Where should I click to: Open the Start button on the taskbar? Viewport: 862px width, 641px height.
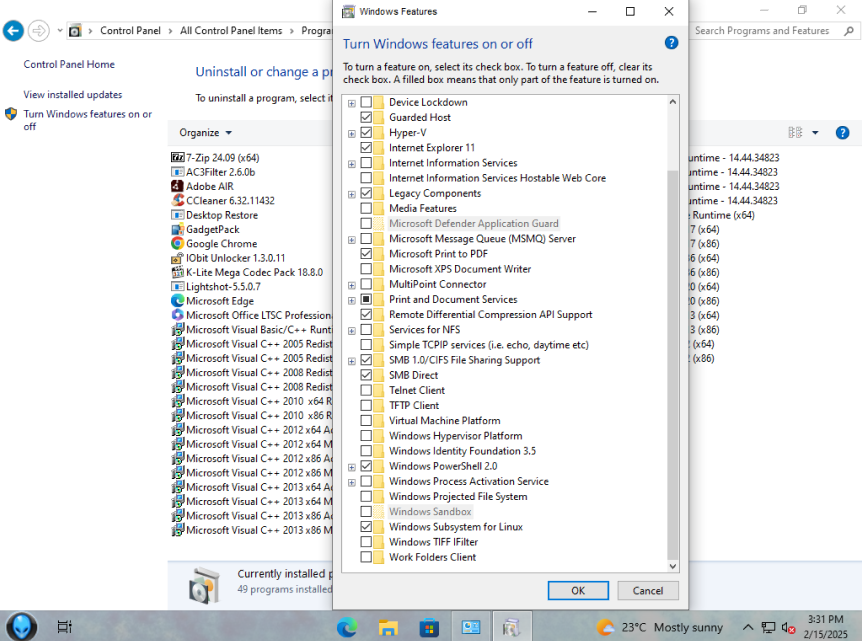[x=21, y=626]
